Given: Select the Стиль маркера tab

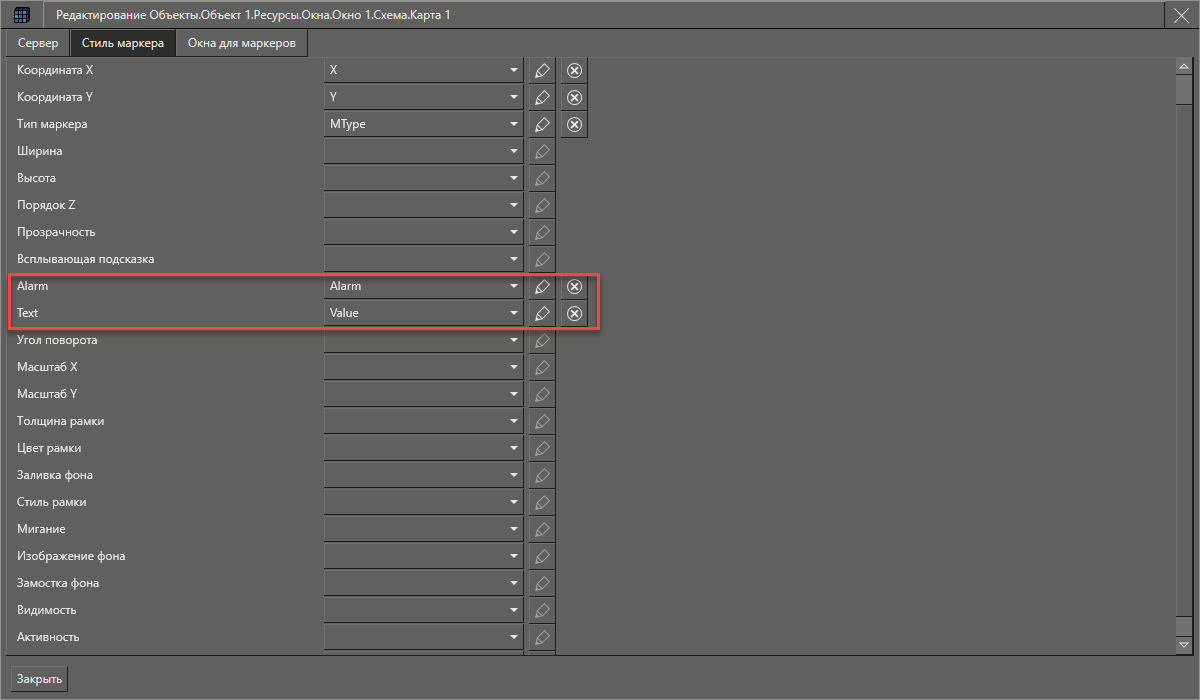Looking at the screenshot, I should point(123,44).
